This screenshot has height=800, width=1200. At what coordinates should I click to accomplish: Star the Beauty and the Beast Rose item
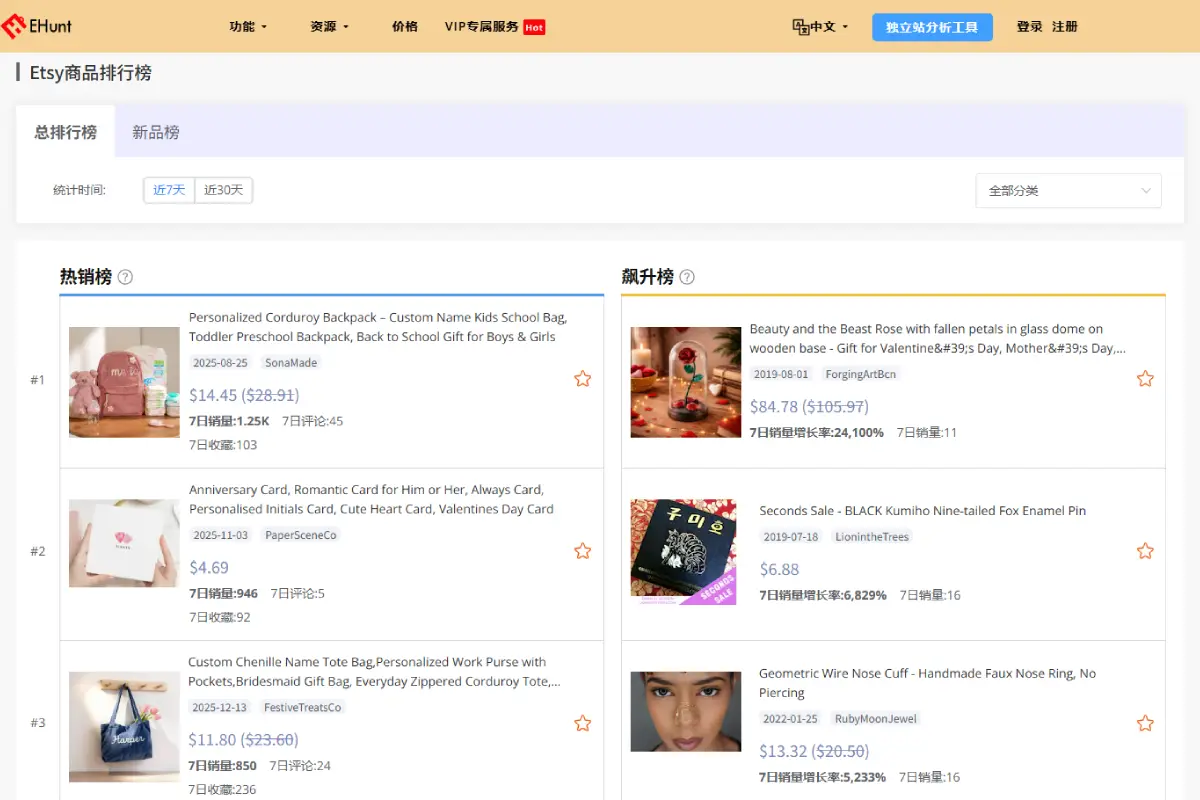(1144, 378)
